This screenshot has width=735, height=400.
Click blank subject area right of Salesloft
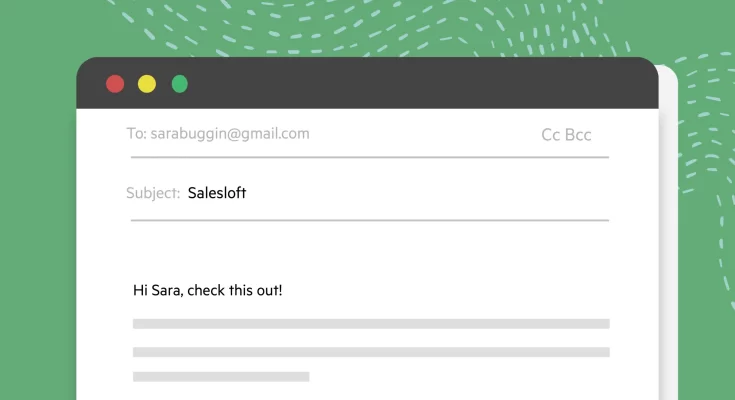(x=427, y=193)
